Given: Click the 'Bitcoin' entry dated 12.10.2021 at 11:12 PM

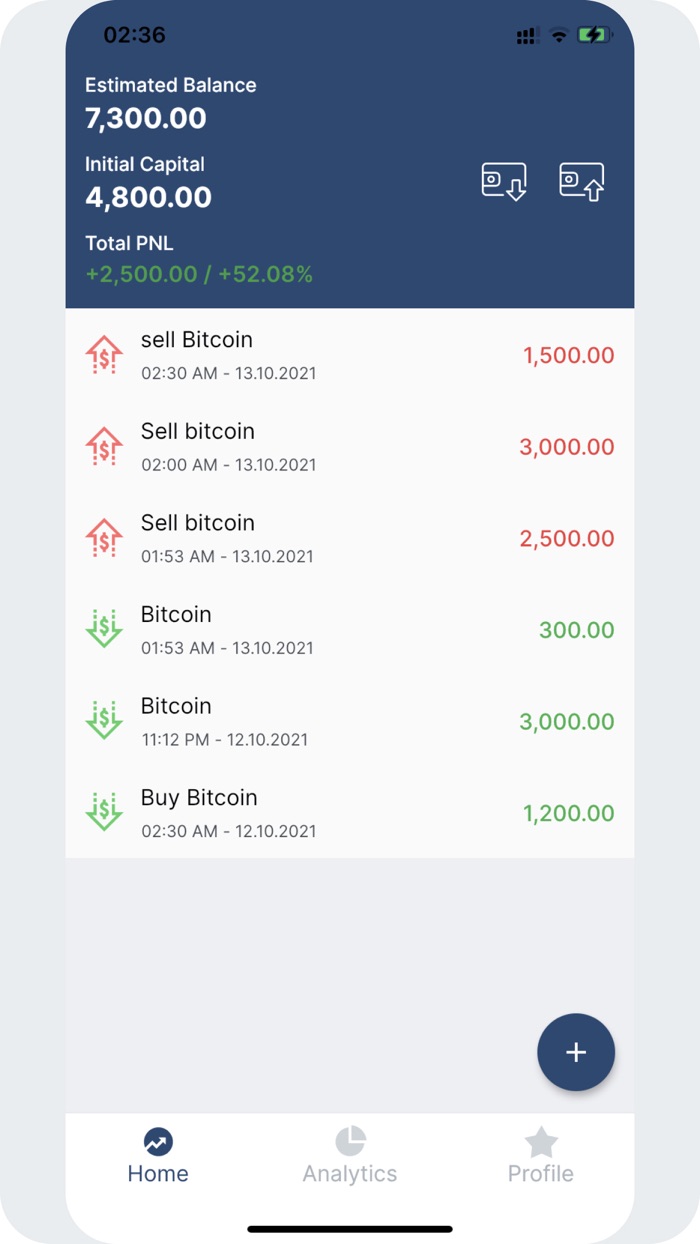Looking at the screenshot, I should pyautogui.click(x=300, y=721).
